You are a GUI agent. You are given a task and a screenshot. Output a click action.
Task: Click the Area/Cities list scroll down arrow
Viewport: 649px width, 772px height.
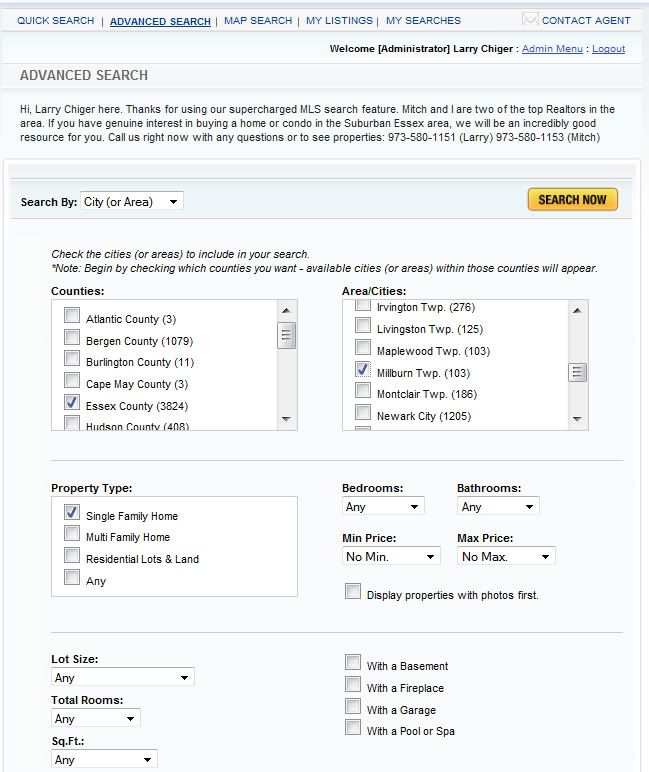(577, 419)
